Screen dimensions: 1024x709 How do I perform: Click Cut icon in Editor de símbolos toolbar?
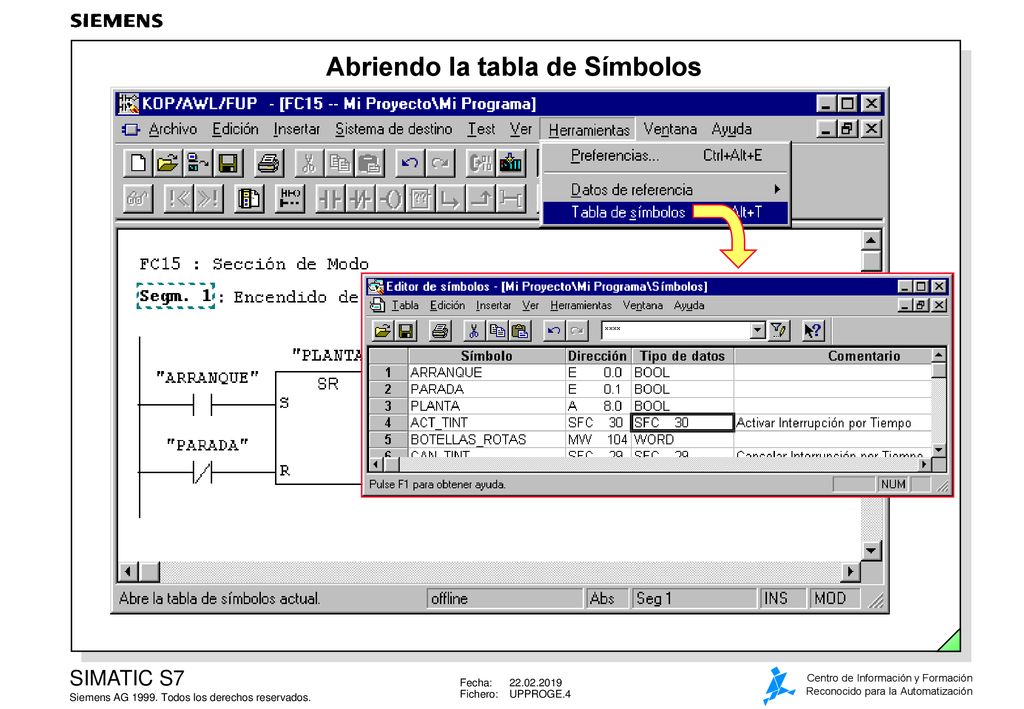click(x=474, y=331)
